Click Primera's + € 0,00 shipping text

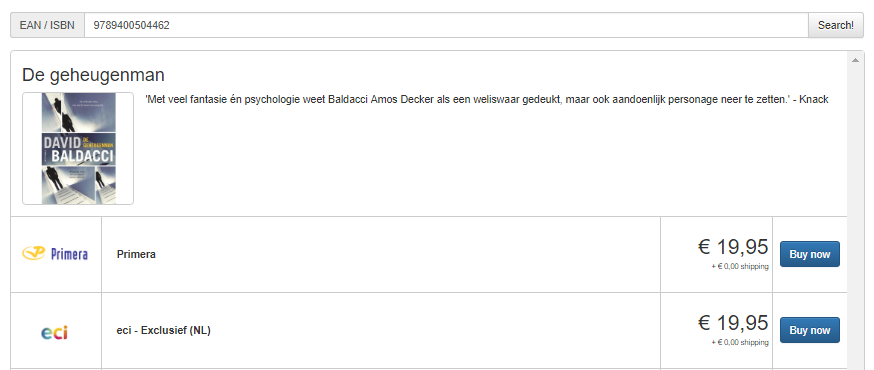740,266
